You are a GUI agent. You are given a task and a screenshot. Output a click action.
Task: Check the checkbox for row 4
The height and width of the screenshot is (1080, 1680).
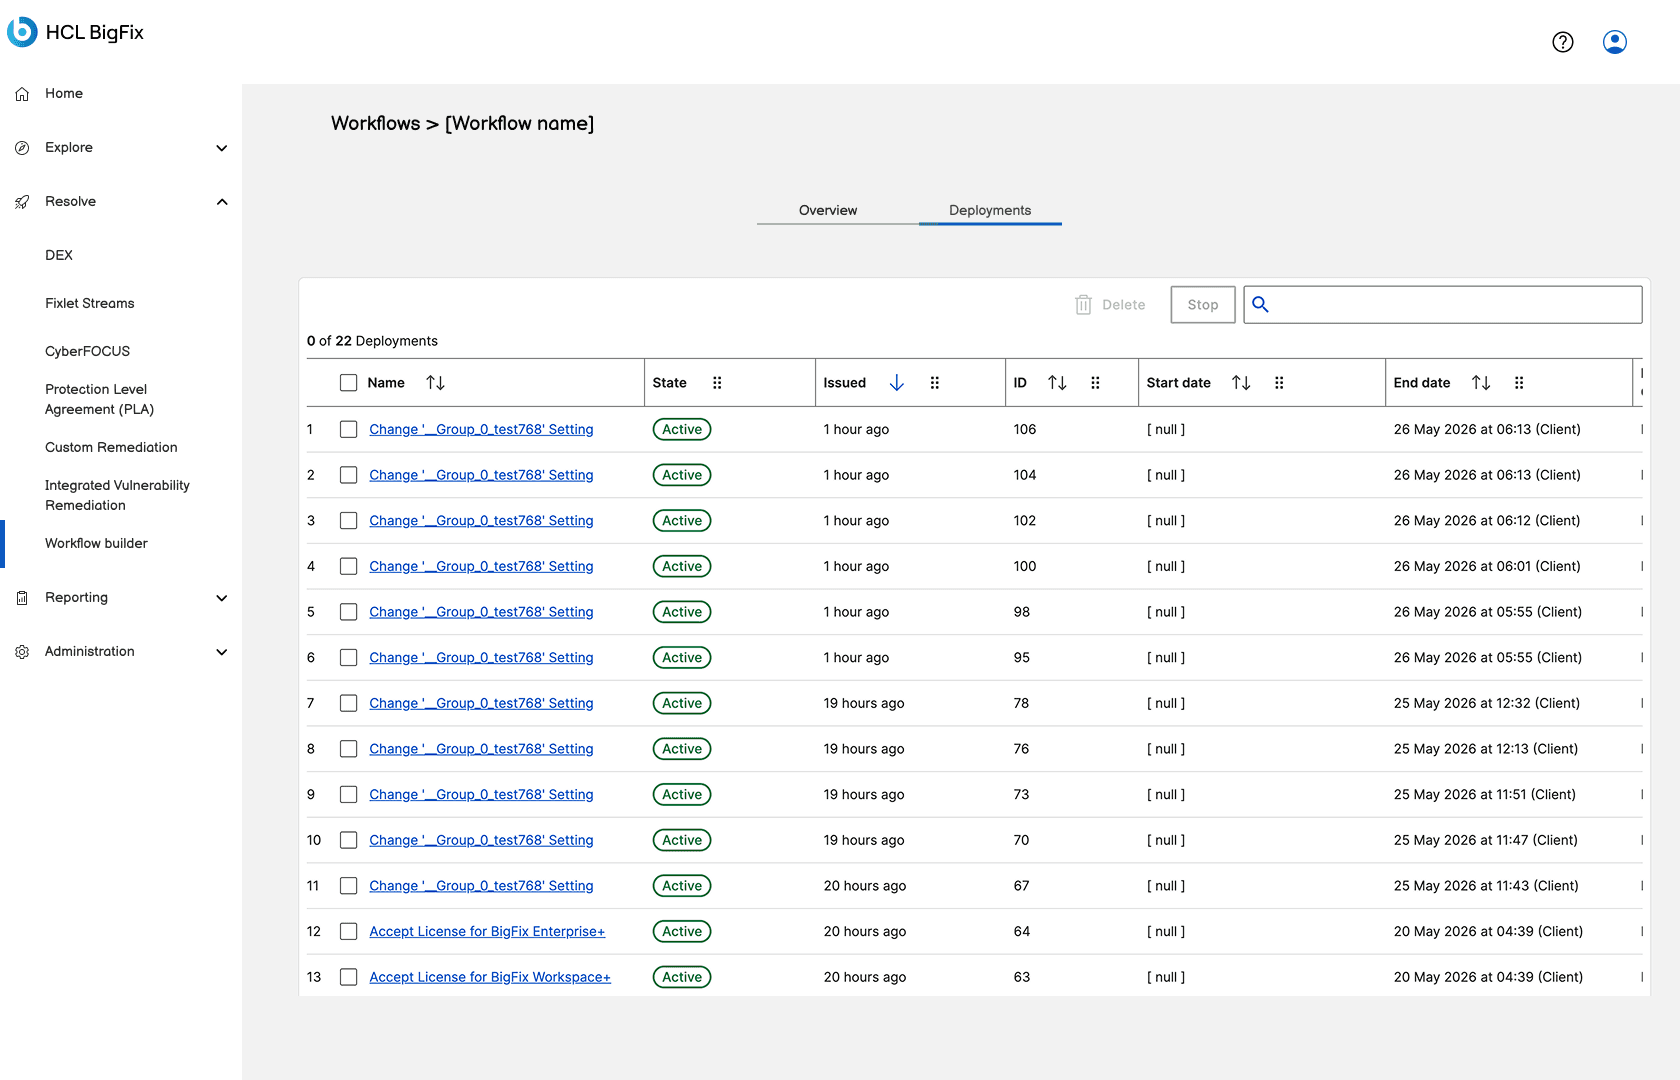[348, 566]
